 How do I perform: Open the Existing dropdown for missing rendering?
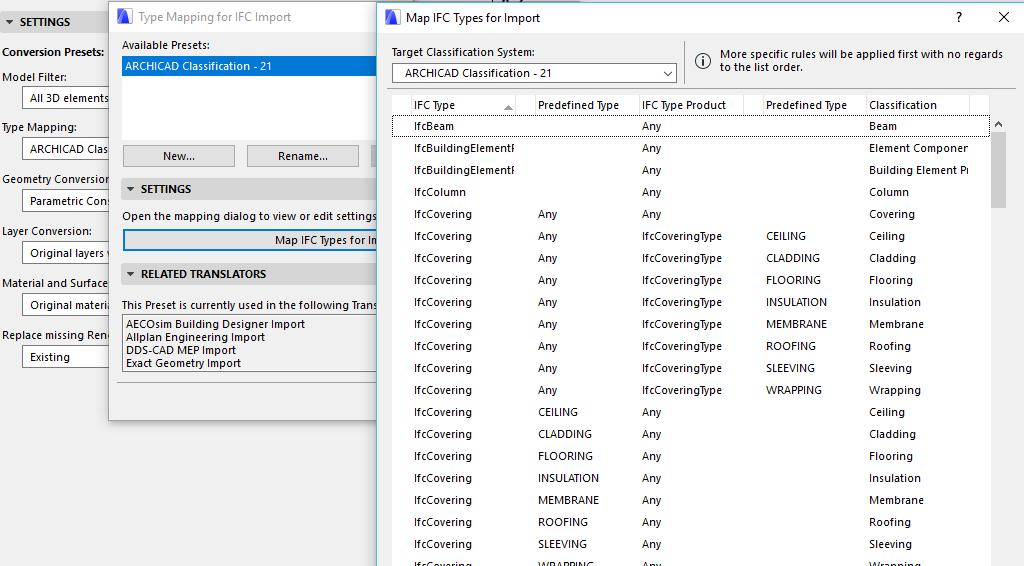65,357
